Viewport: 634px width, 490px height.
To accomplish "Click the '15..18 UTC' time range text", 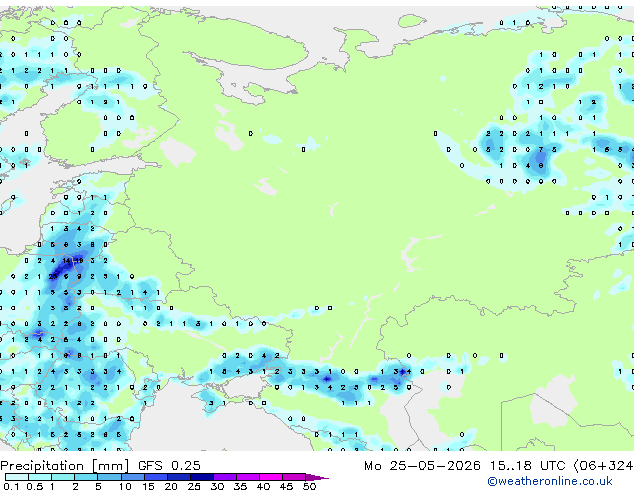I will [x=528, y=466].
